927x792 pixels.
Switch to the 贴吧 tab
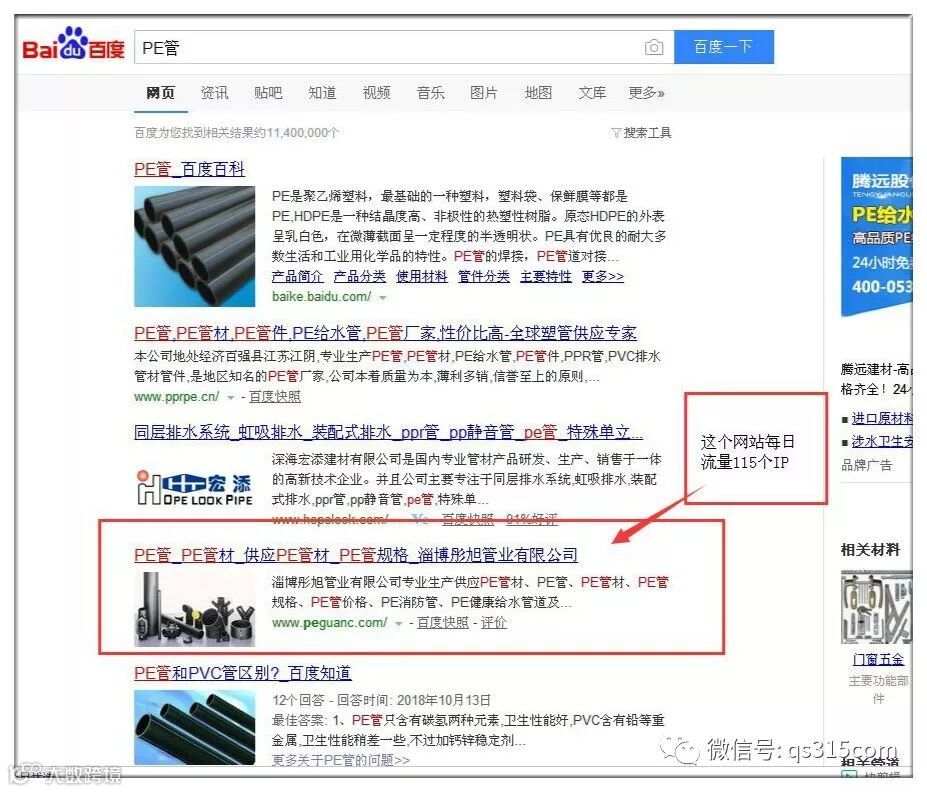(x=268, y=93)
